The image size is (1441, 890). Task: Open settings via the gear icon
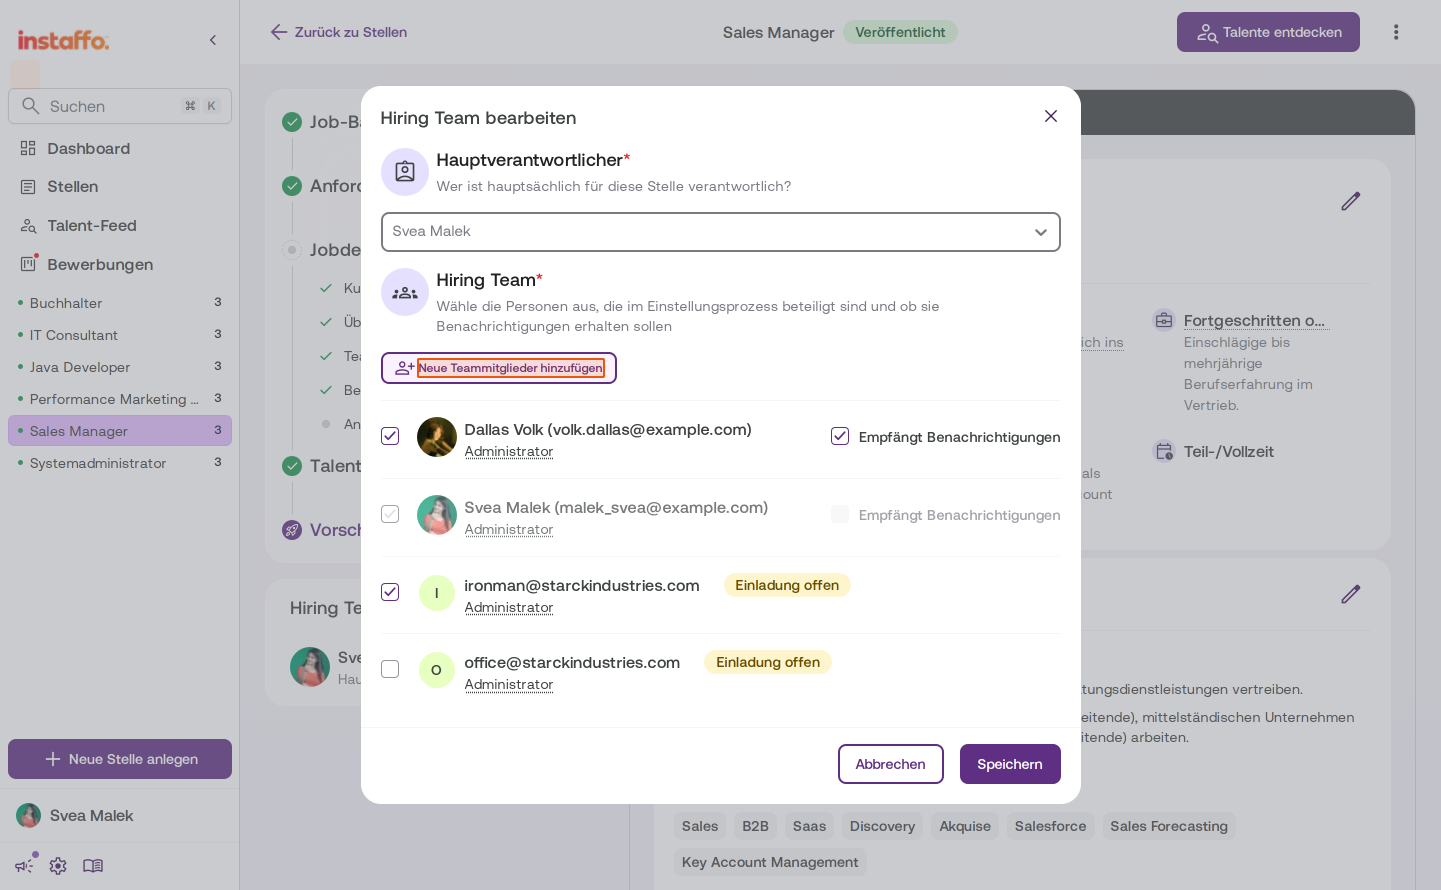[58, 866]
